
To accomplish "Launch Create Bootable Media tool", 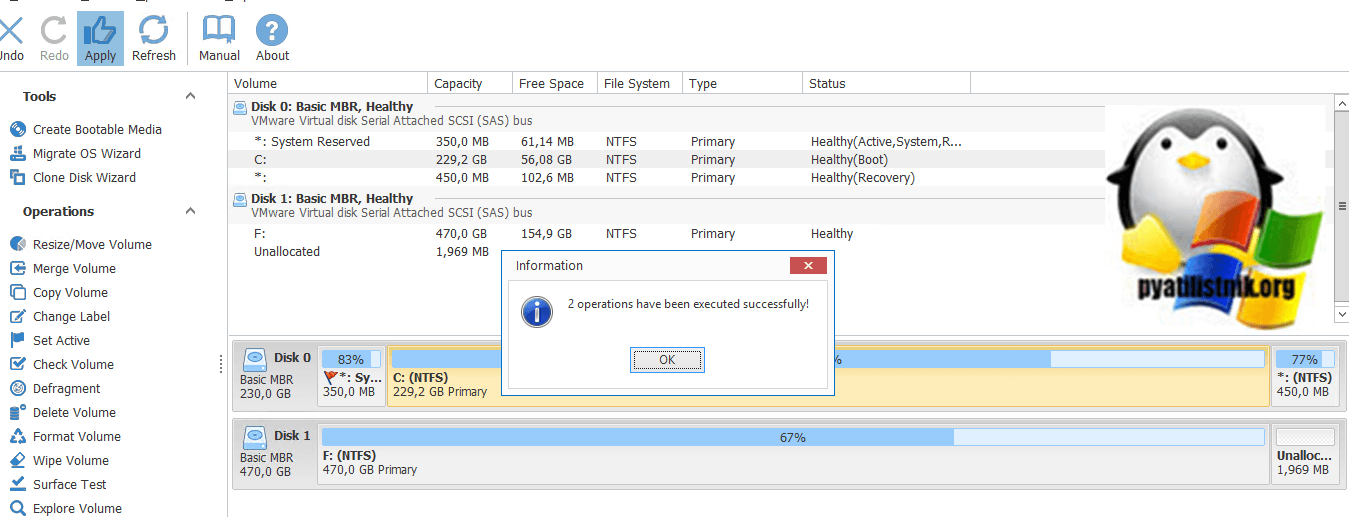I will (x=96, y=129).
